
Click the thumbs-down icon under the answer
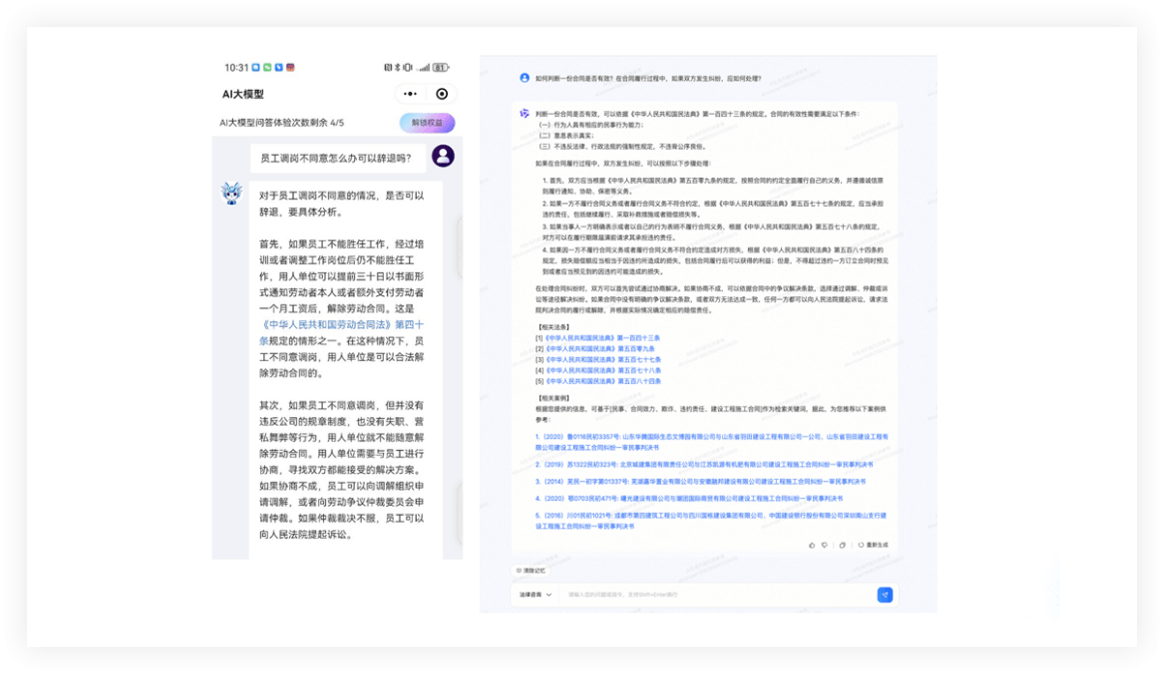pyautogui.click(x=825, y=545)
